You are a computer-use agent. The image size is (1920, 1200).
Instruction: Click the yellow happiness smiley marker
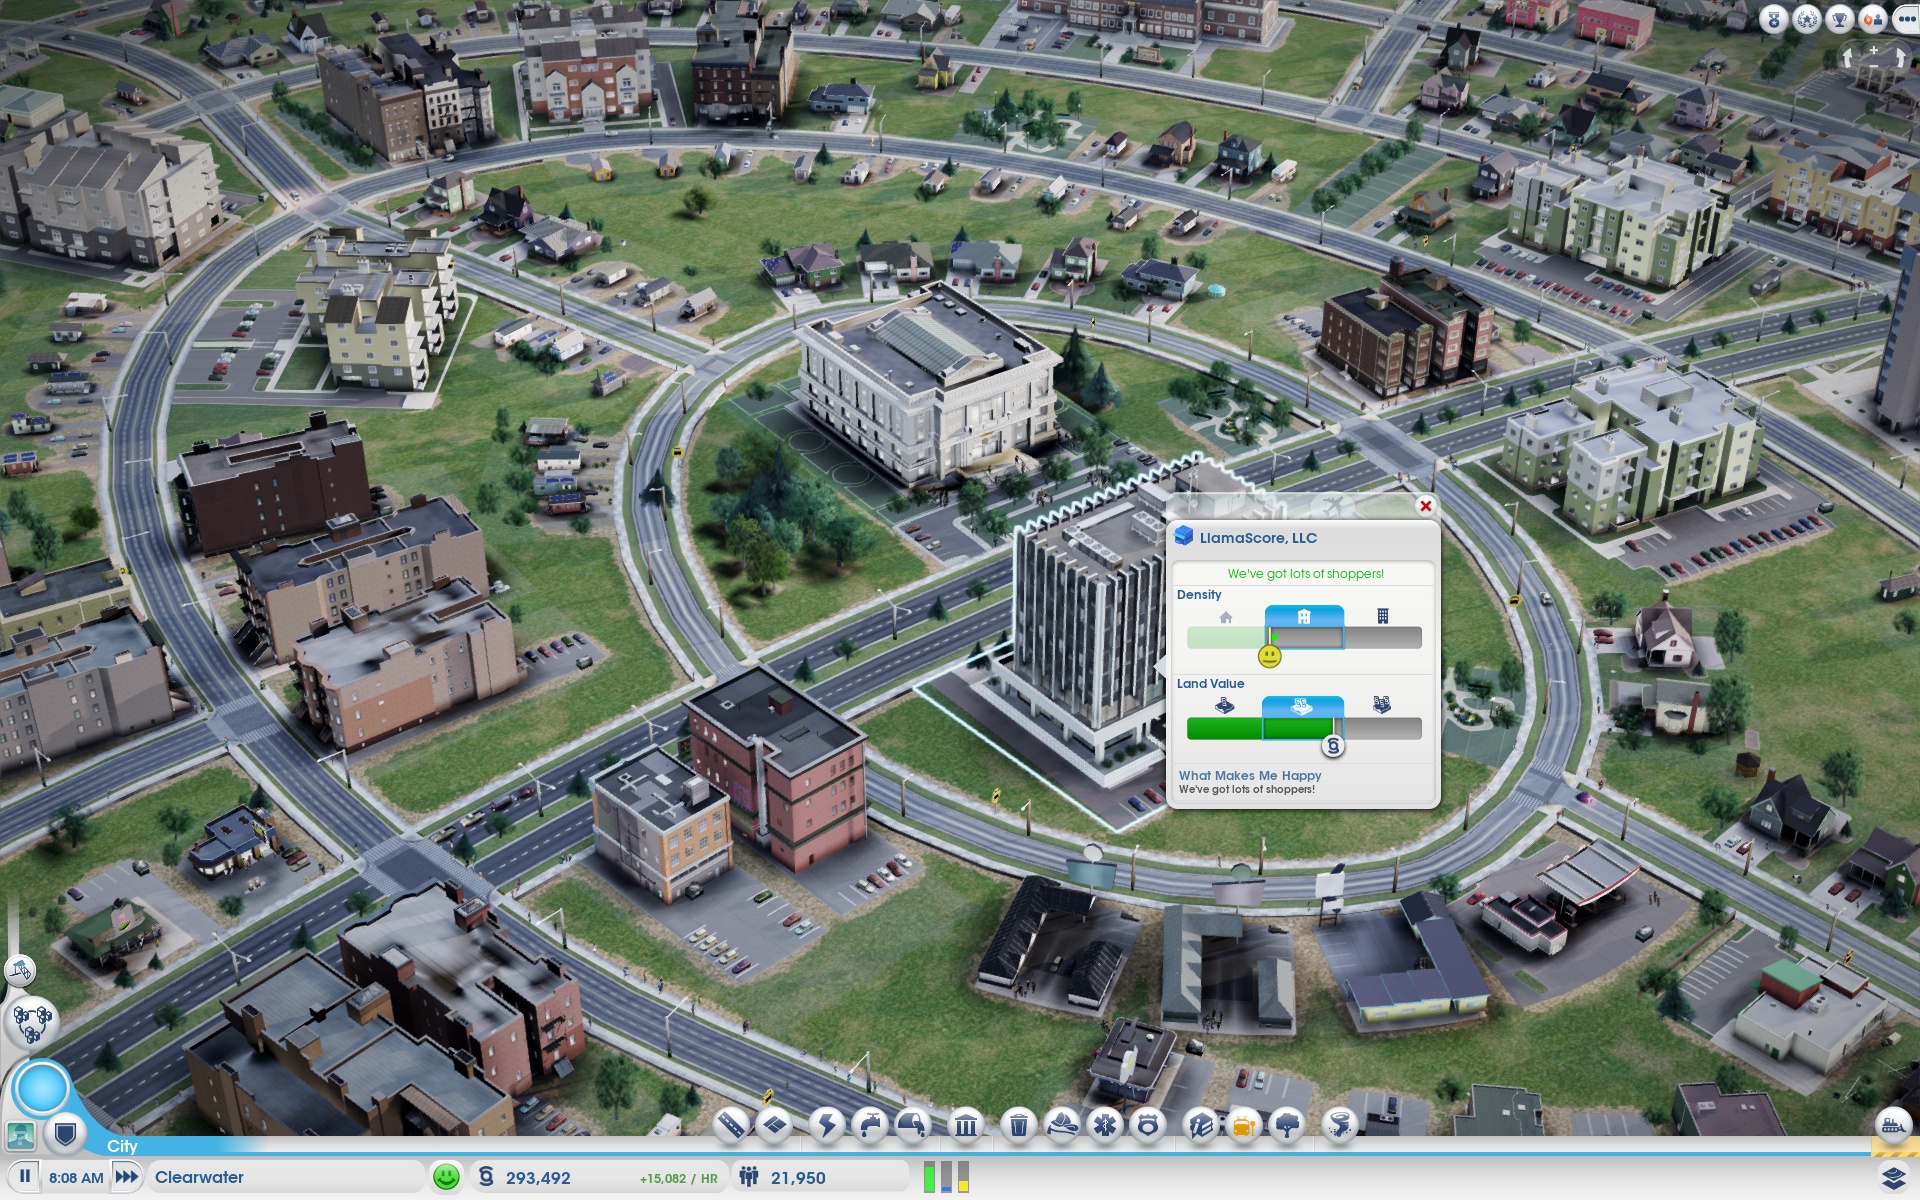[1269, 657]
